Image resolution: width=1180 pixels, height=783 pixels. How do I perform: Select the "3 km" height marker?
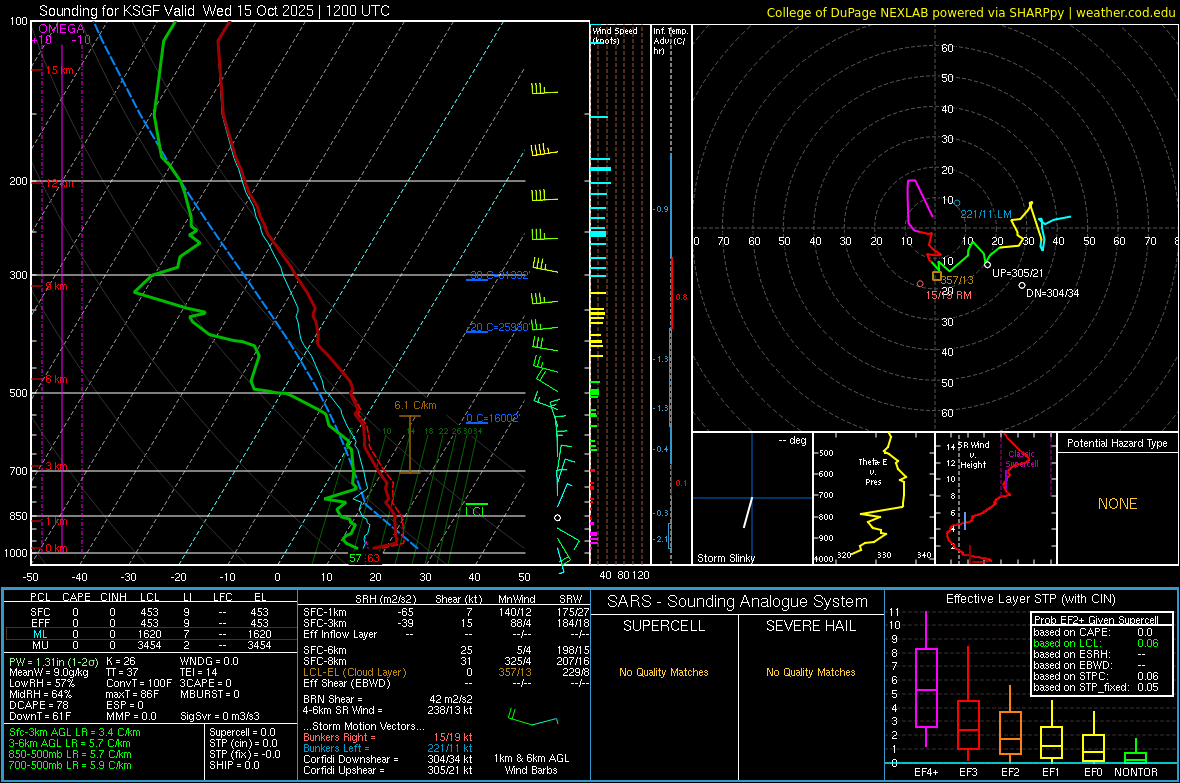click(x=56, y=467)
